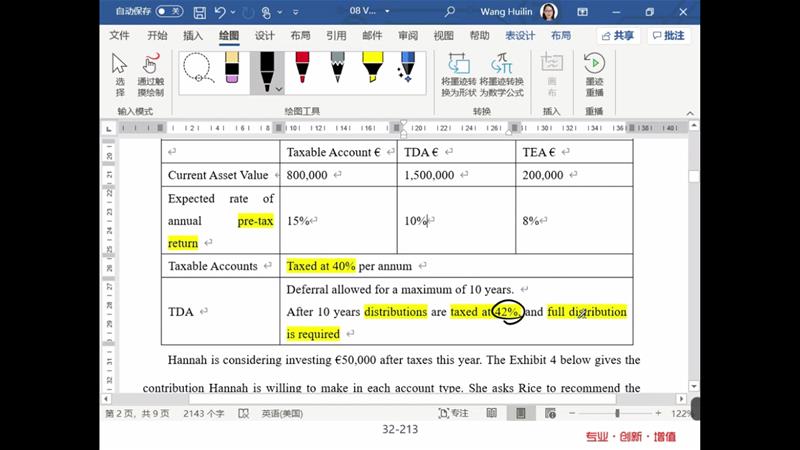Viewport: 800px width, 450px height.
Task: Switch to the 设计 tab
Action: pos(264,35)
